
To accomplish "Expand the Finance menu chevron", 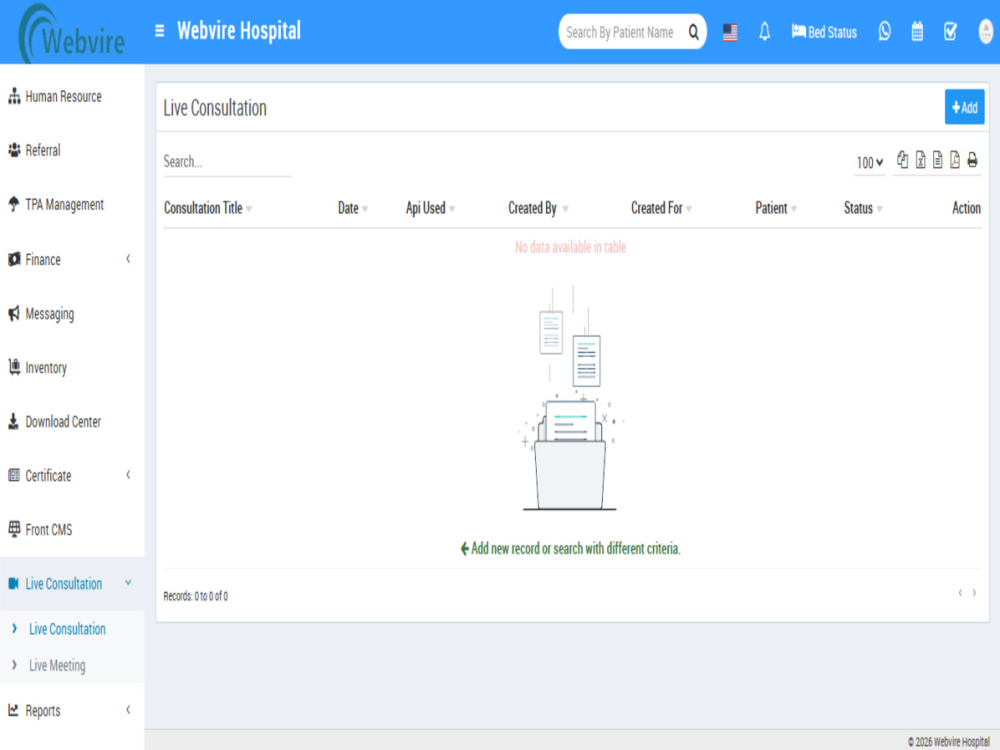I will click(128, 258).
